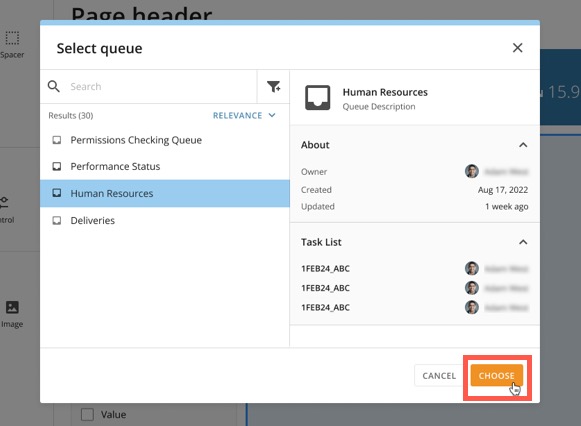This screenshot has height=426, width=581.
Task: Click large Human Resources queue icon
Action: (318, 98)
